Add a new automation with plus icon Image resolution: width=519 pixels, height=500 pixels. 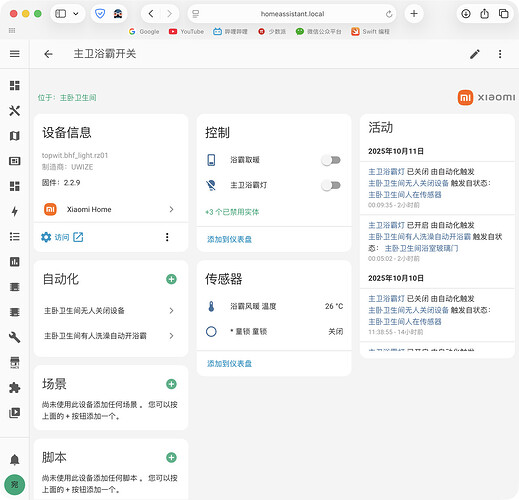point(171,279)
